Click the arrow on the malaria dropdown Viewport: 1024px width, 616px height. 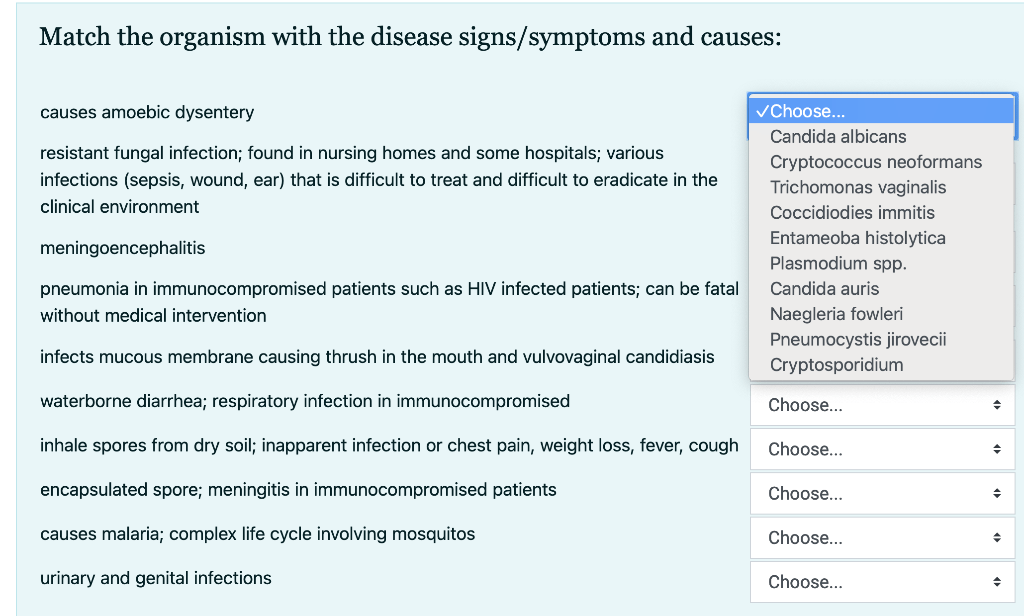pos(995,537)
